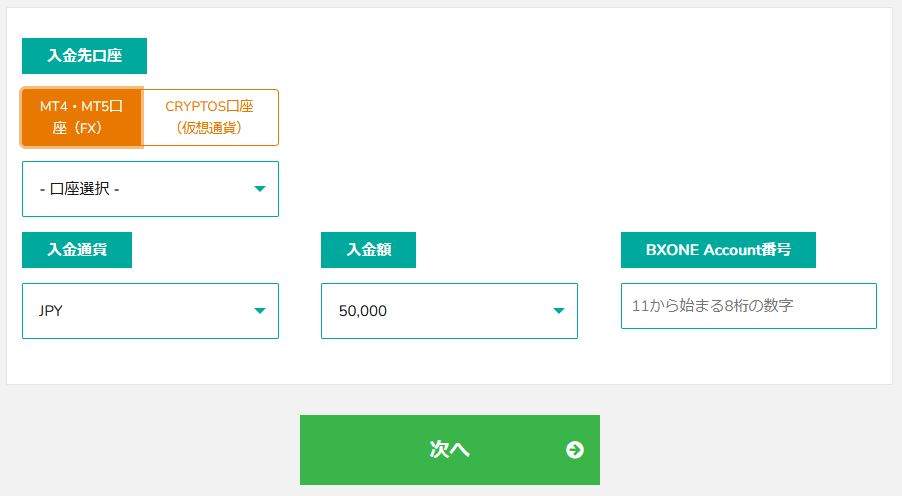Screen dimensions: 902x496
Task: Switch to CRYPTOS口座 (仮想通貨) option
Action: coord(210,117)
